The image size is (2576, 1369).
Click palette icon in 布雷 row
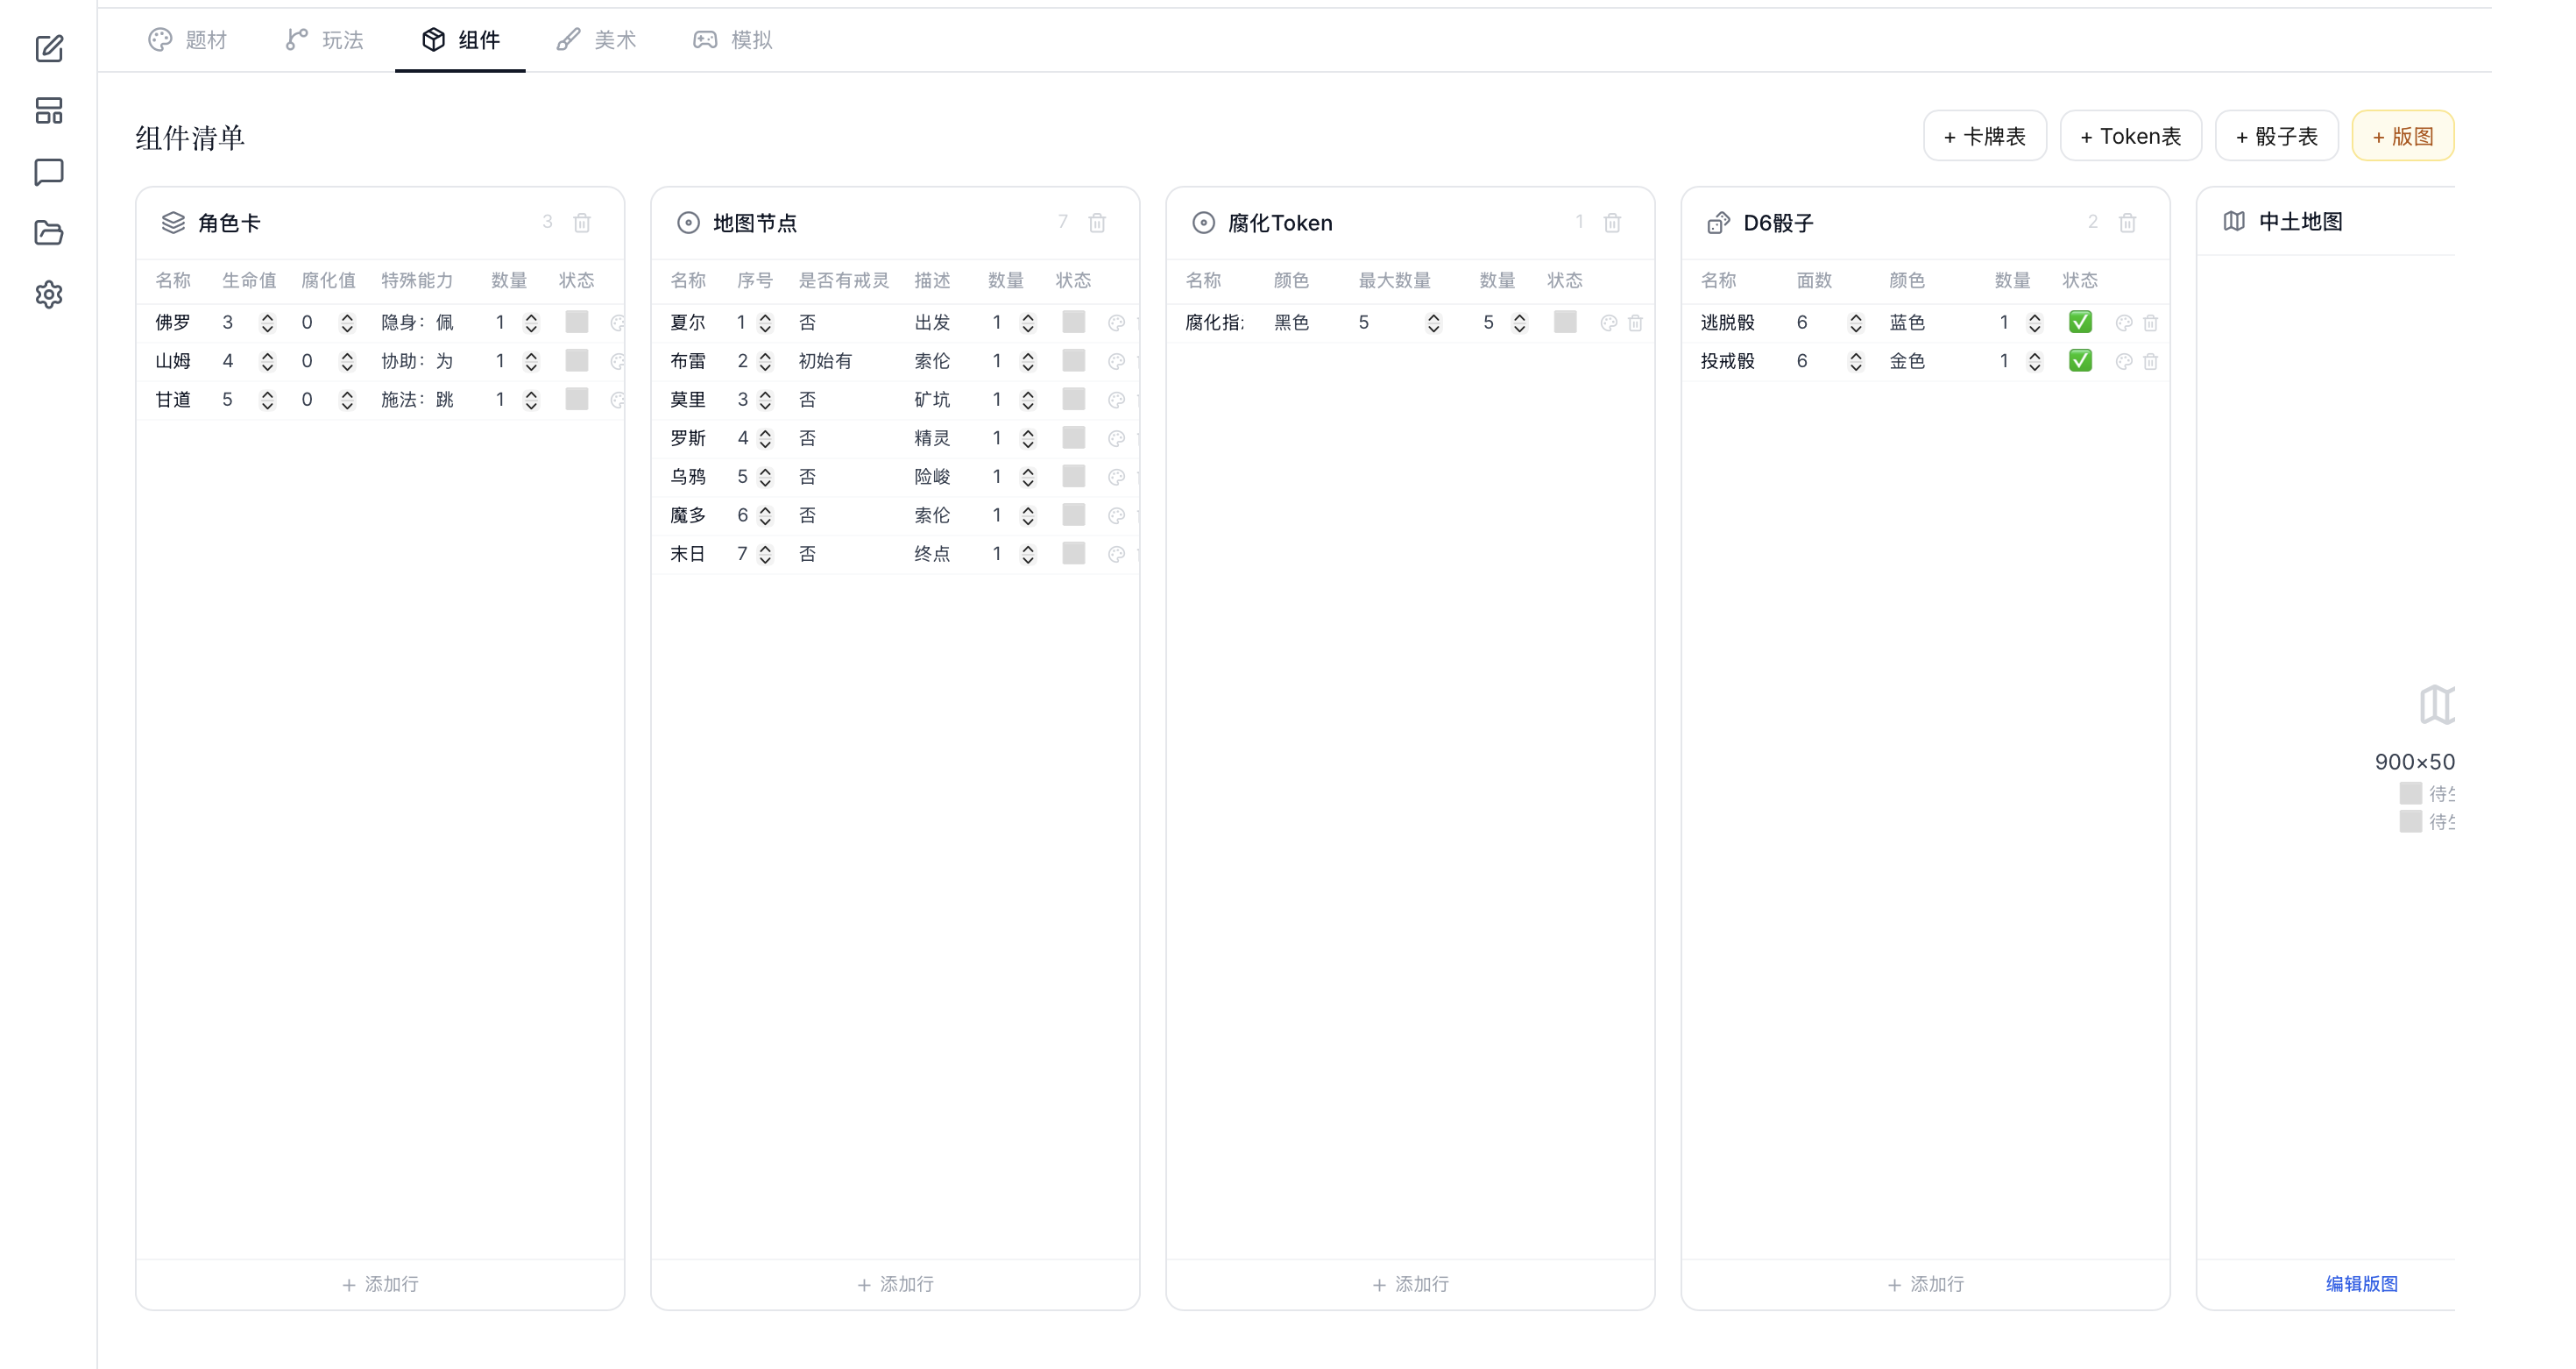coord(1117,361)
